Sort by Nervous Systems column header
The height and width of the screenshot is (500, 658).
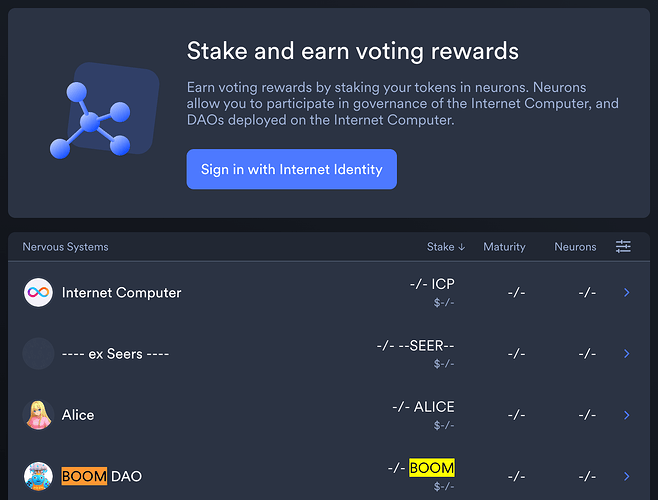point(65,247)
